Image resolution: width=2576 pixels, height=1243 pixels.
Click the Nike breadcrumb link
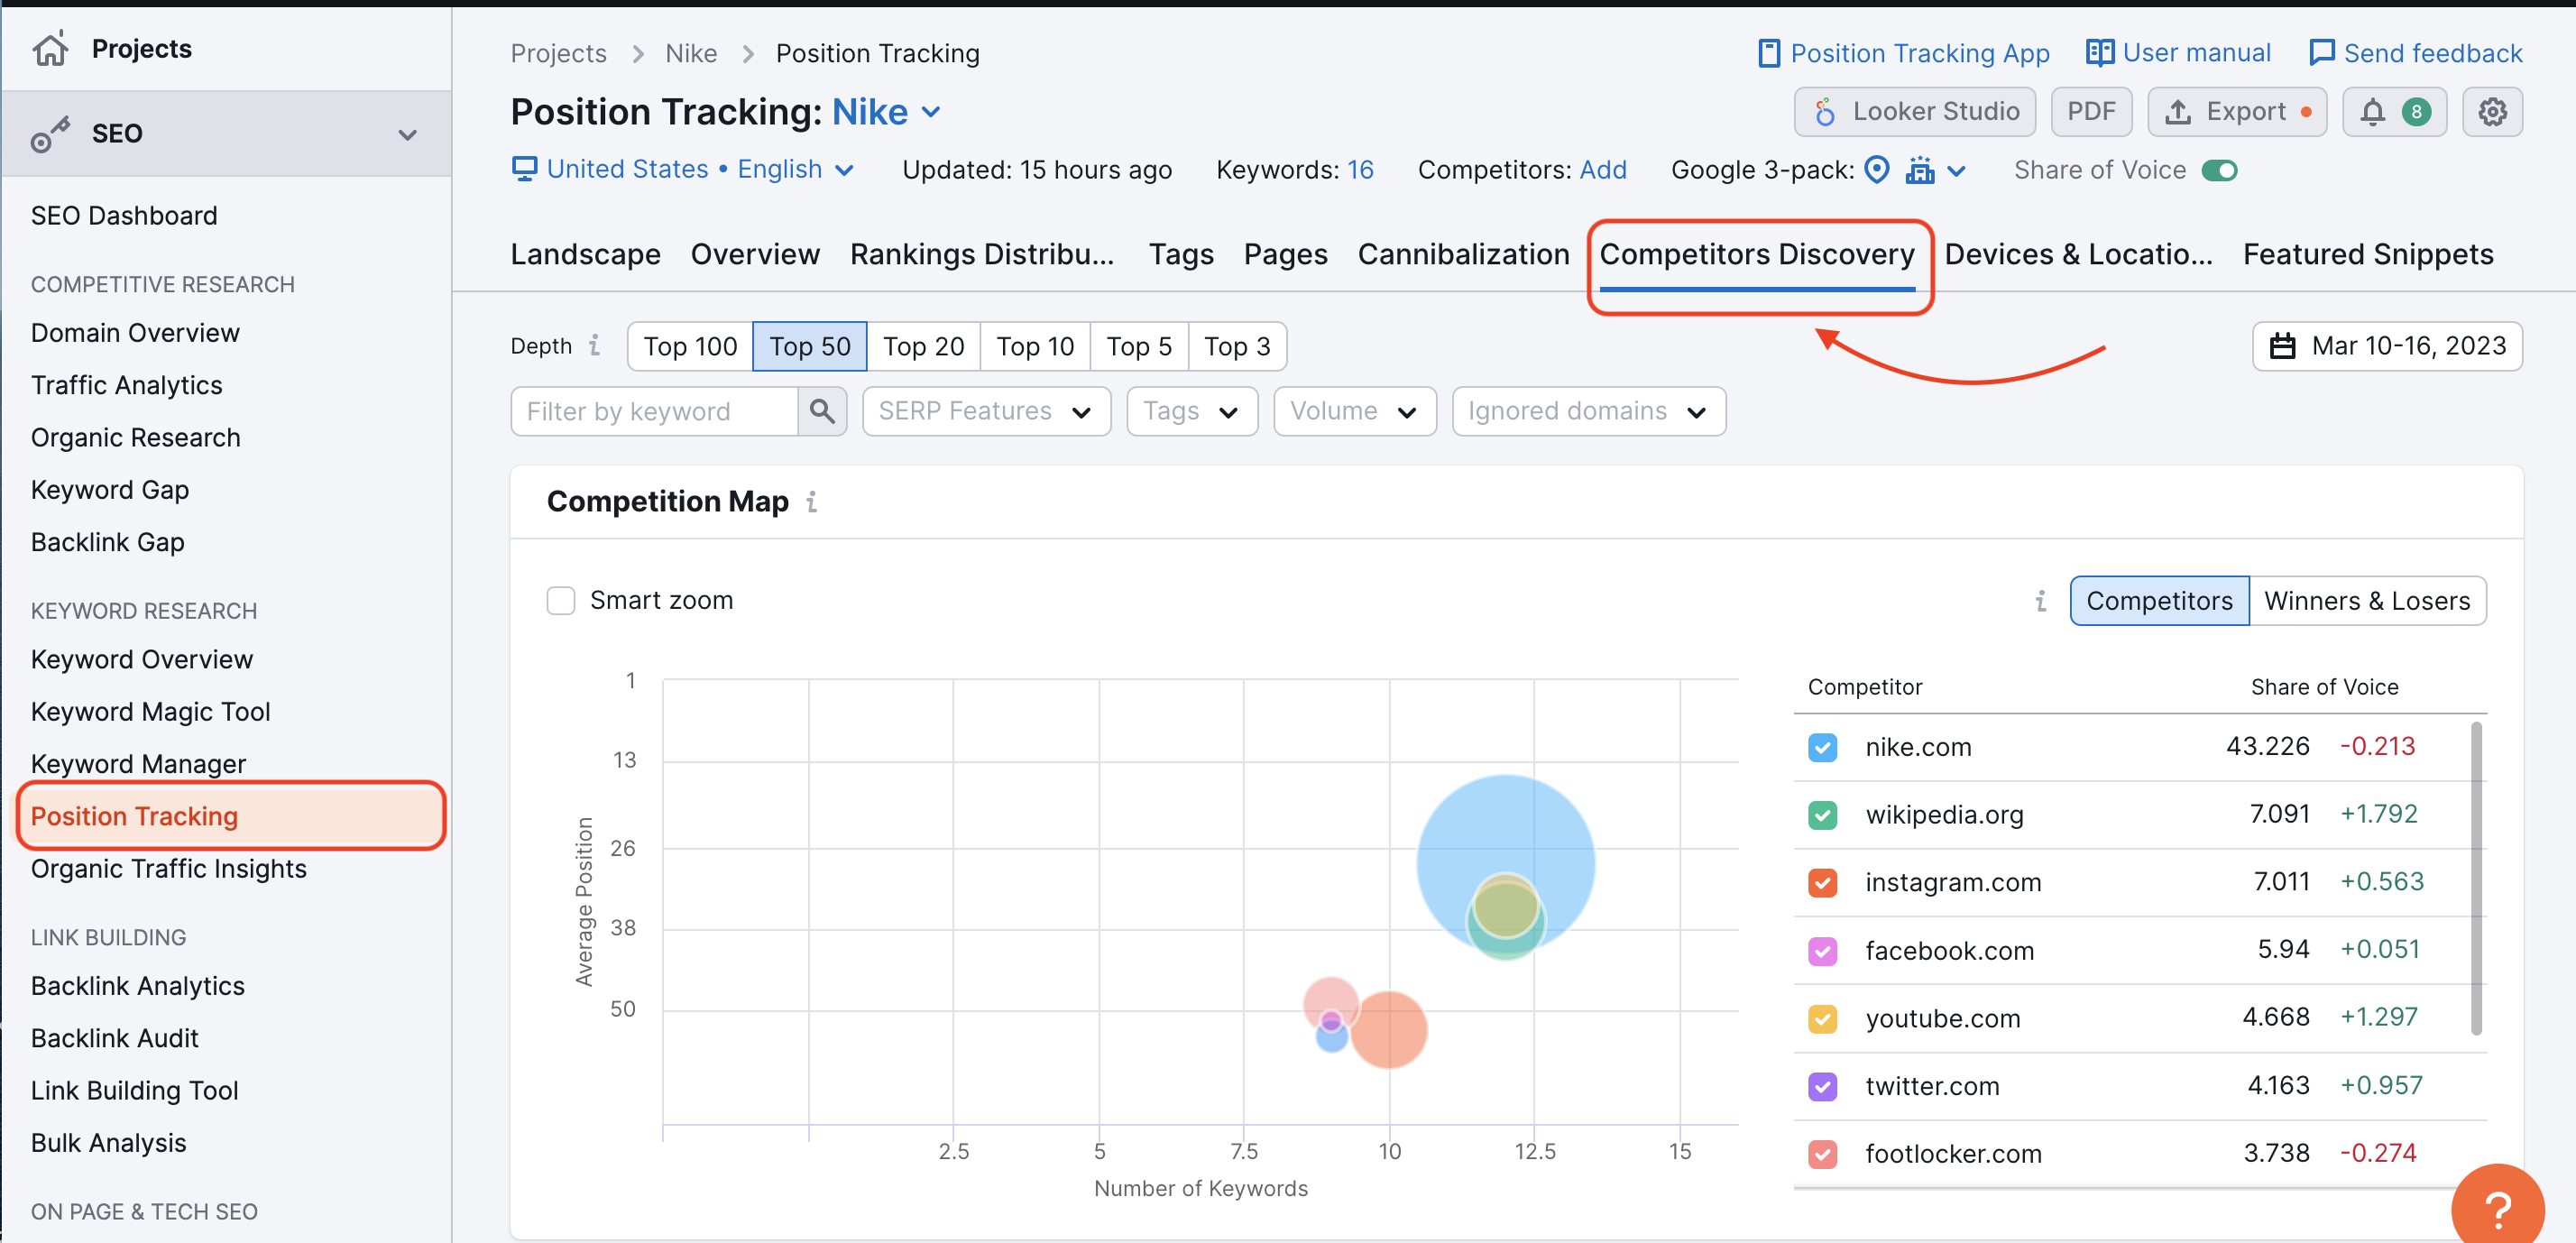click(x=690, y=53)
